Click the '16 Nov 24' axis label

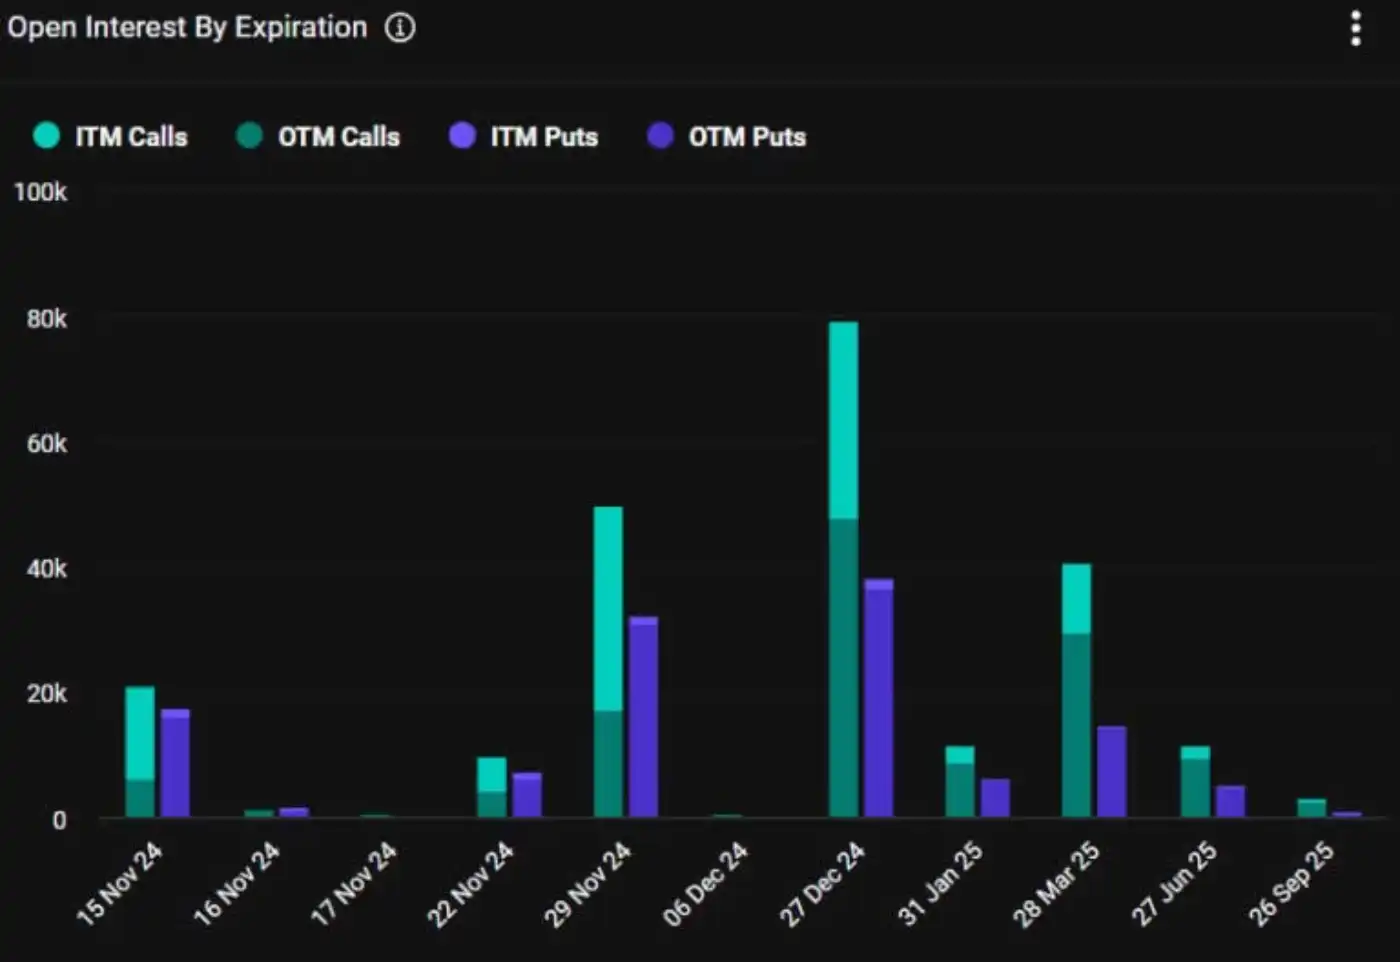(236, 883)
